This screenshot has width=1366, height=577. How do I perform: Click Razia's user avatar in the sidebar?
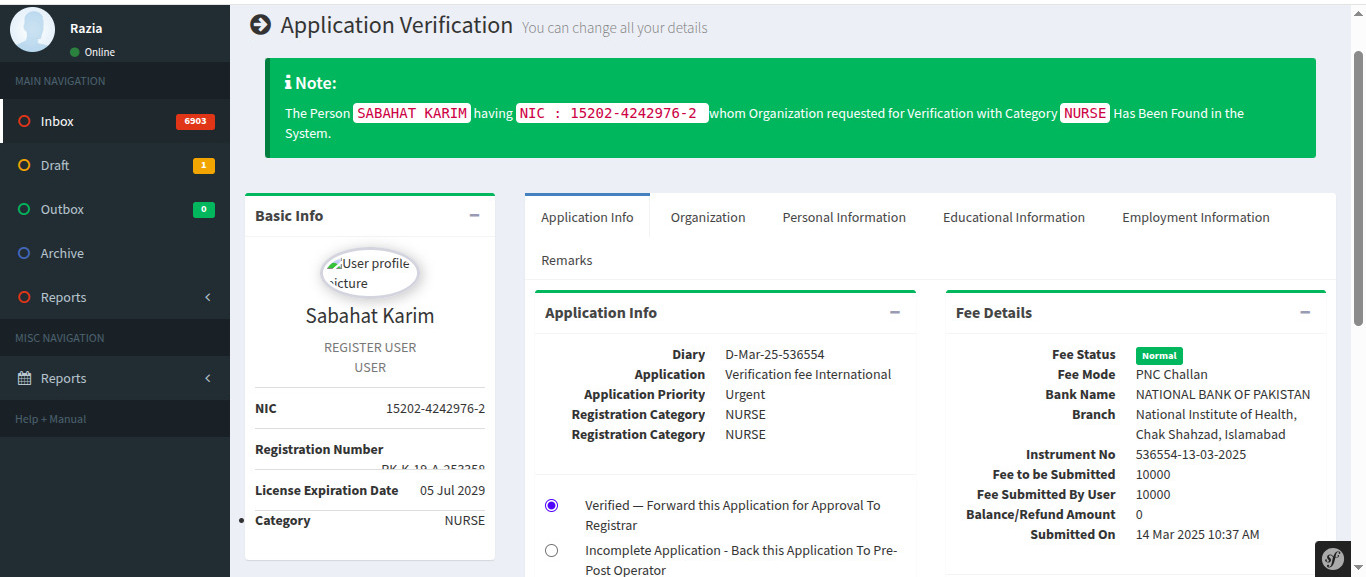click(x=32, y=29)
